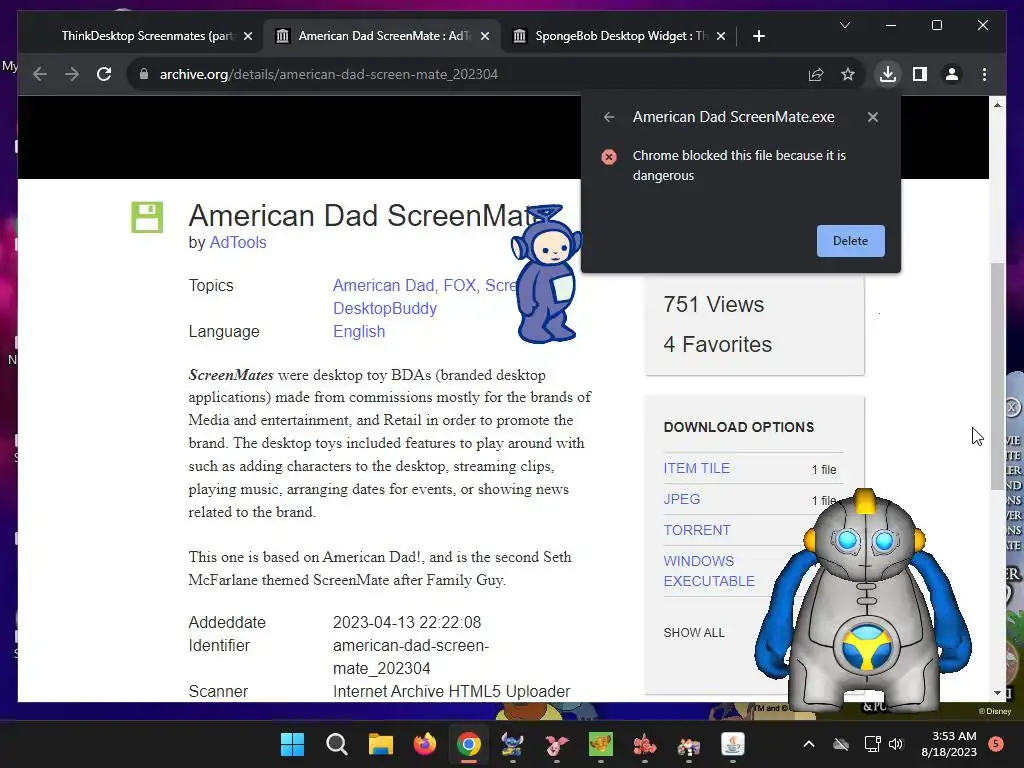Reload the archive.org page
Viewport: 1024px width, 768px height.
[x=104, y=74]
